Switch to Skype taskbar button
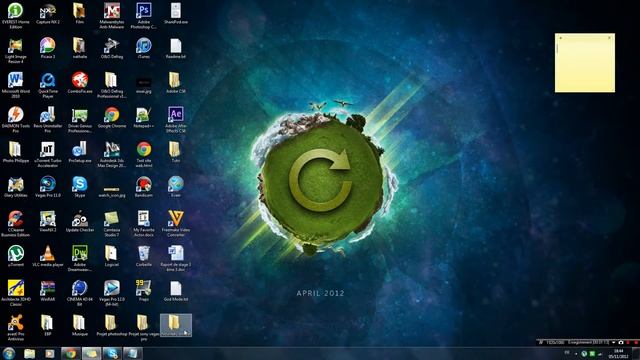The image size is (640, 360). click(x=112, y=353)
